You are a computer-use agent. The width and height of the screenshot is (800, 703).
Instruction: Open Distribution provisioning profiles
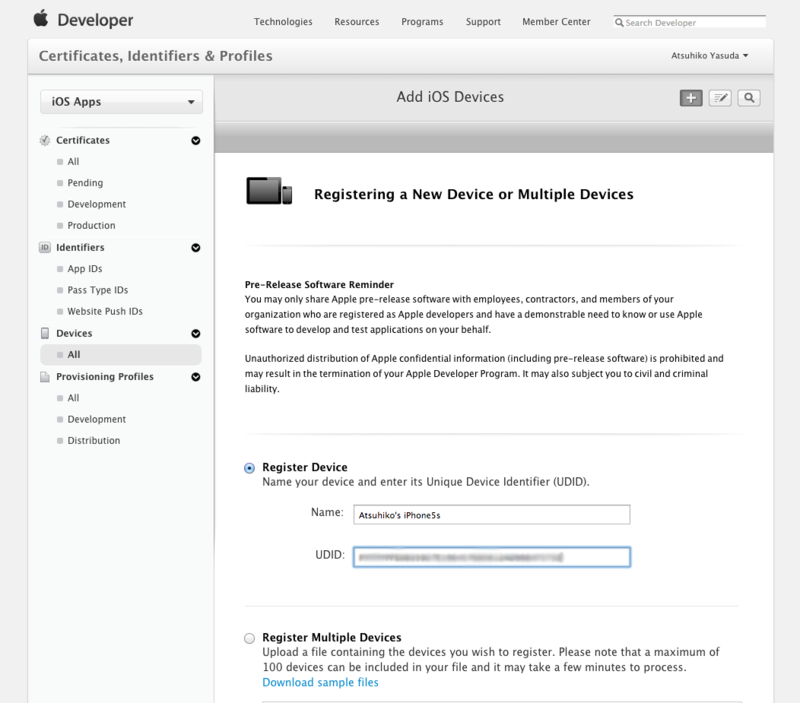tap(93, 440)
